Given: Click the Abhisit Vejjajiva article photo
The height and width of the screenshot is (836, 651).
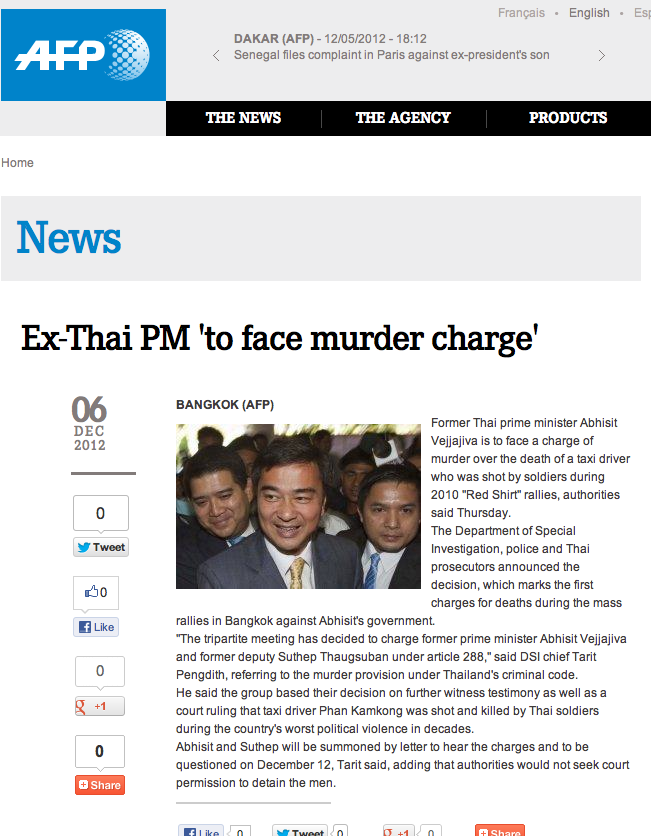Looking at the screenshot, I should [x=298, y=507].
